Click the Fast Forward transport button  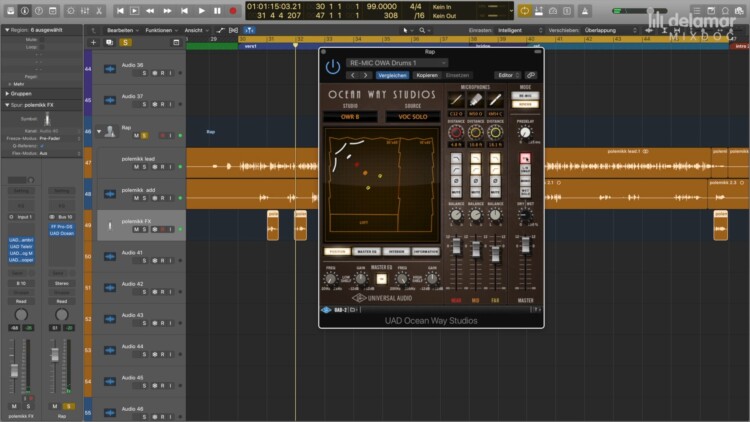(x=167, y=11)
